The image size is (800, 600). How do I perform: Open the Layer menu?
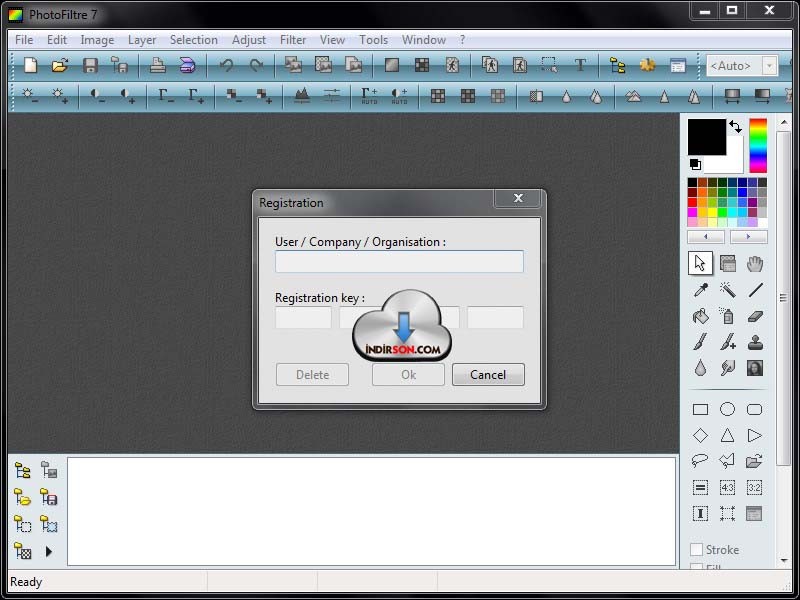[x=142, y=40]
